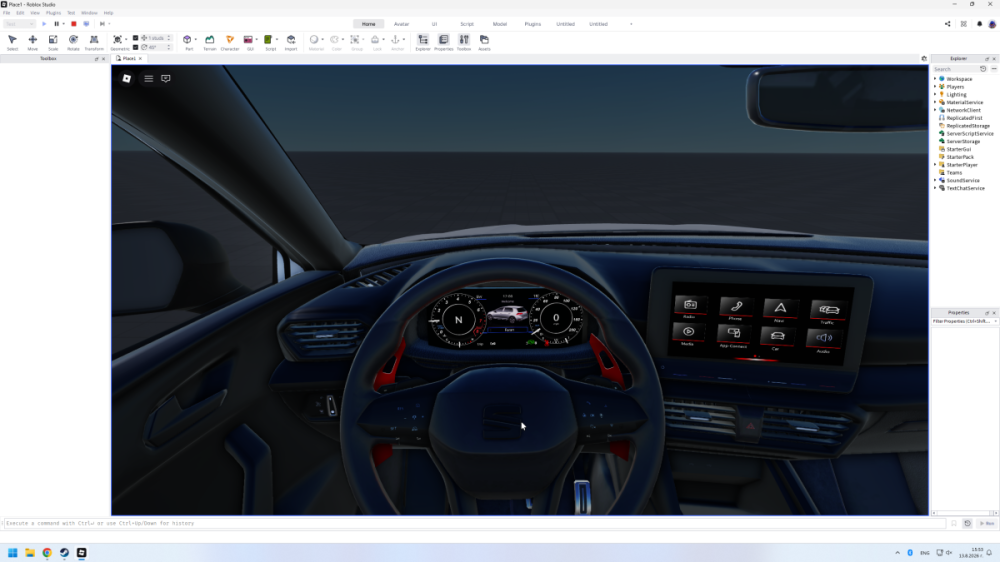Activate the Move tool

point(33,42)
